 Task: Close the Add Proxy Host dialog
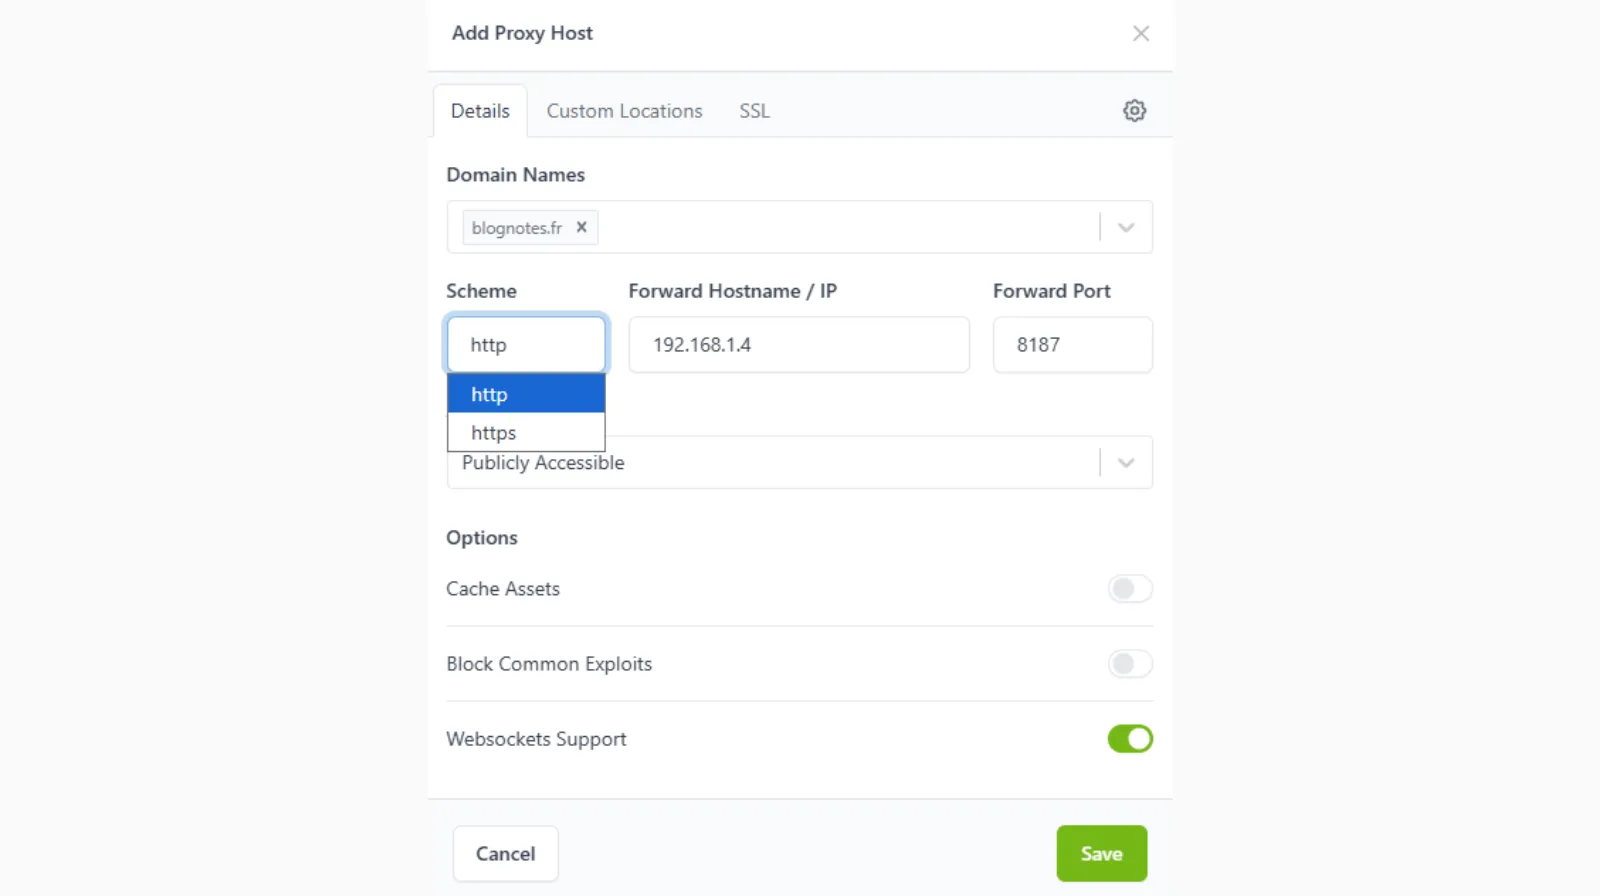(1141, 33)
